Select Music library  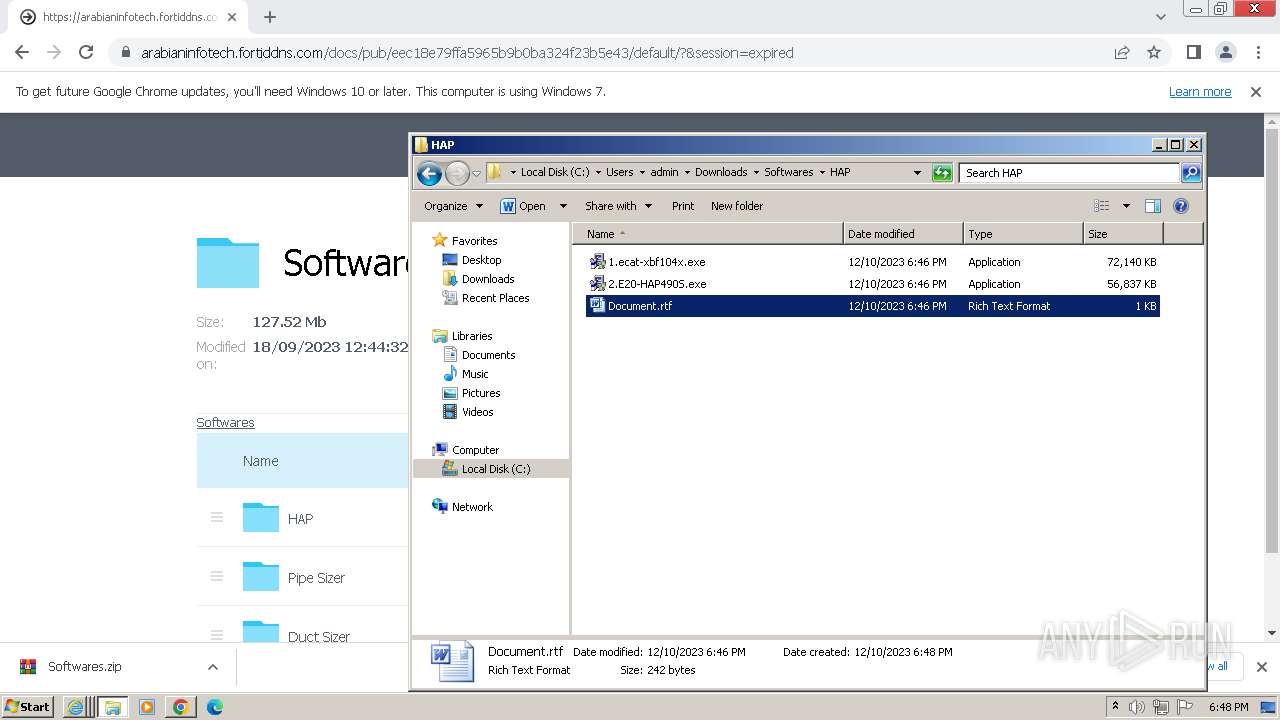474,374
